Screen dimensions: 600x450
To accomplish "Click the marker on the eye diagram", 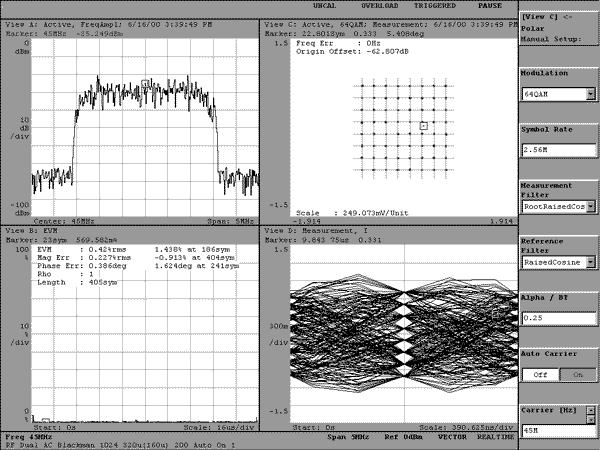I will pyautogui.click(x=496, y=314).
